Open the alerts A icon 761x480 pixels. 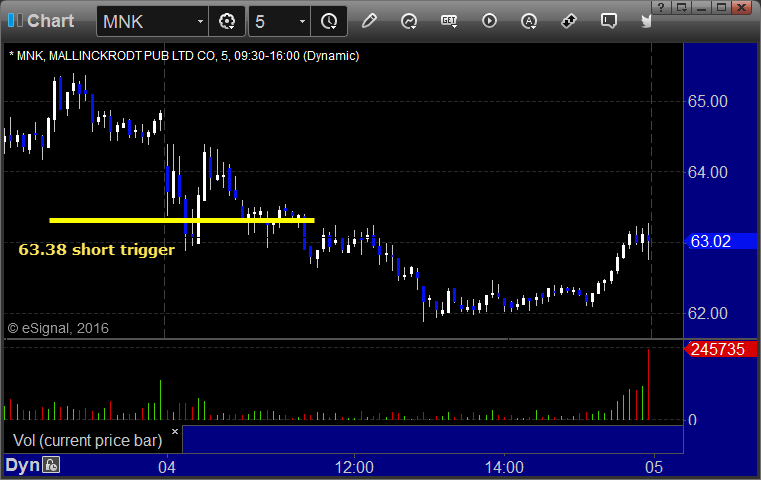pos(529,21)
